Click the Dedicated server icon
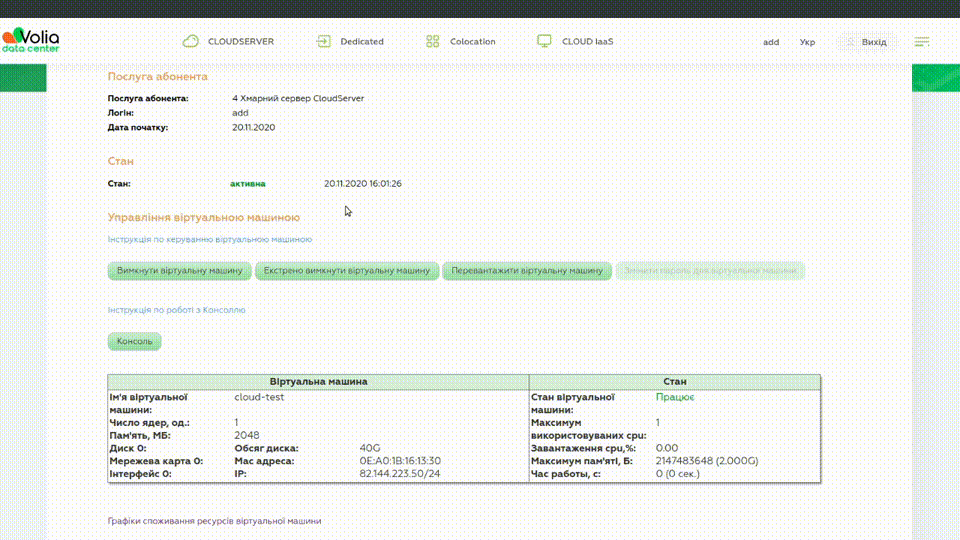Screen dimensions: 960x540 323,42
